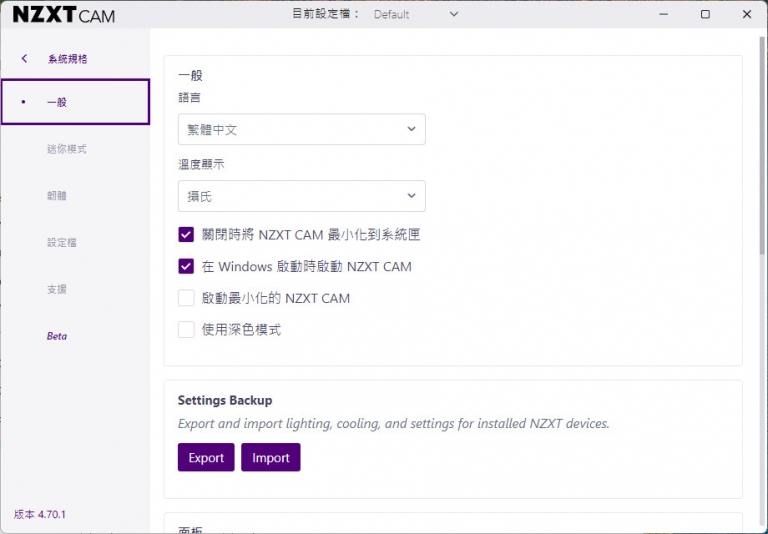Viewport: 768px width, 534px height.
Task: Click the Export settings button
Action: 206,457
